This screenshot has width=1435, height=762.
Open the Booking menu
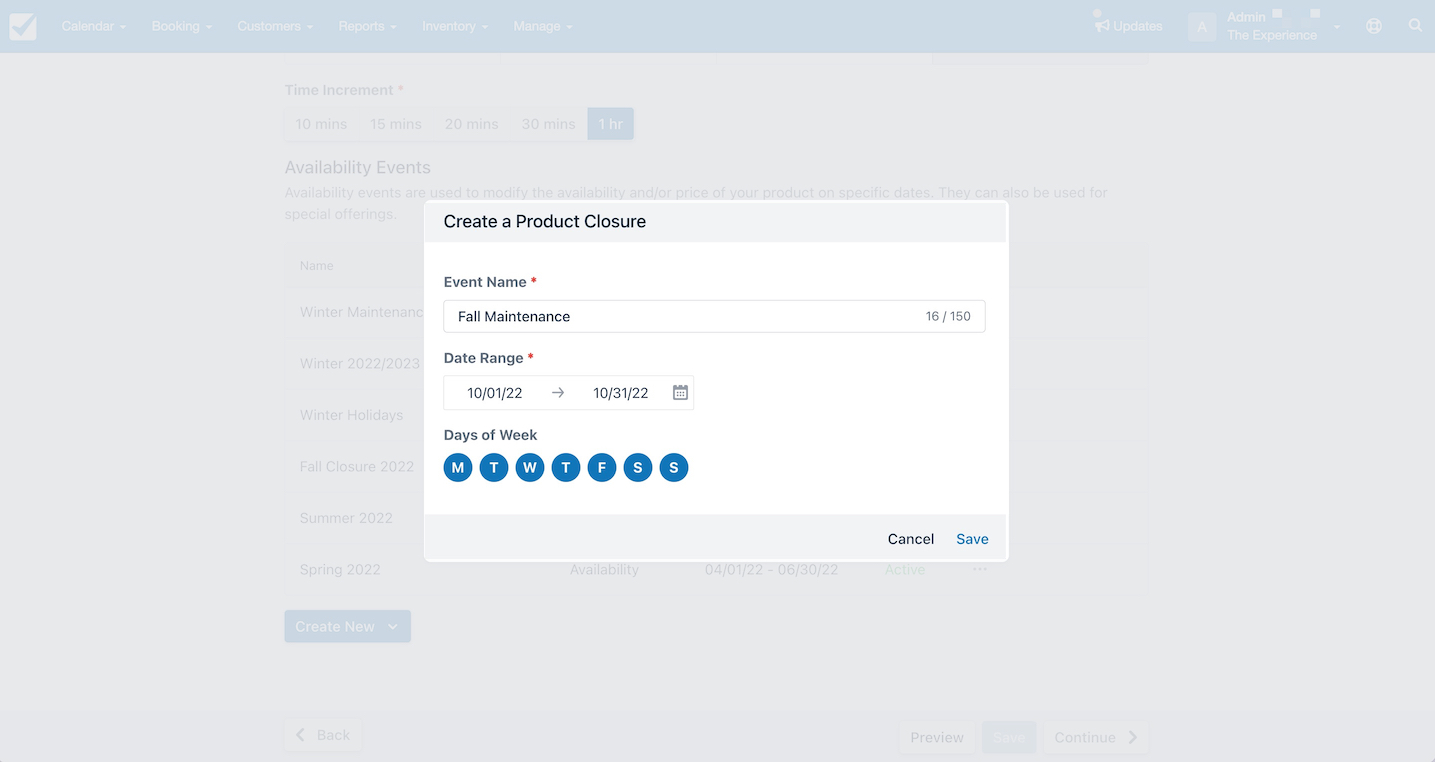click(182, 26)
